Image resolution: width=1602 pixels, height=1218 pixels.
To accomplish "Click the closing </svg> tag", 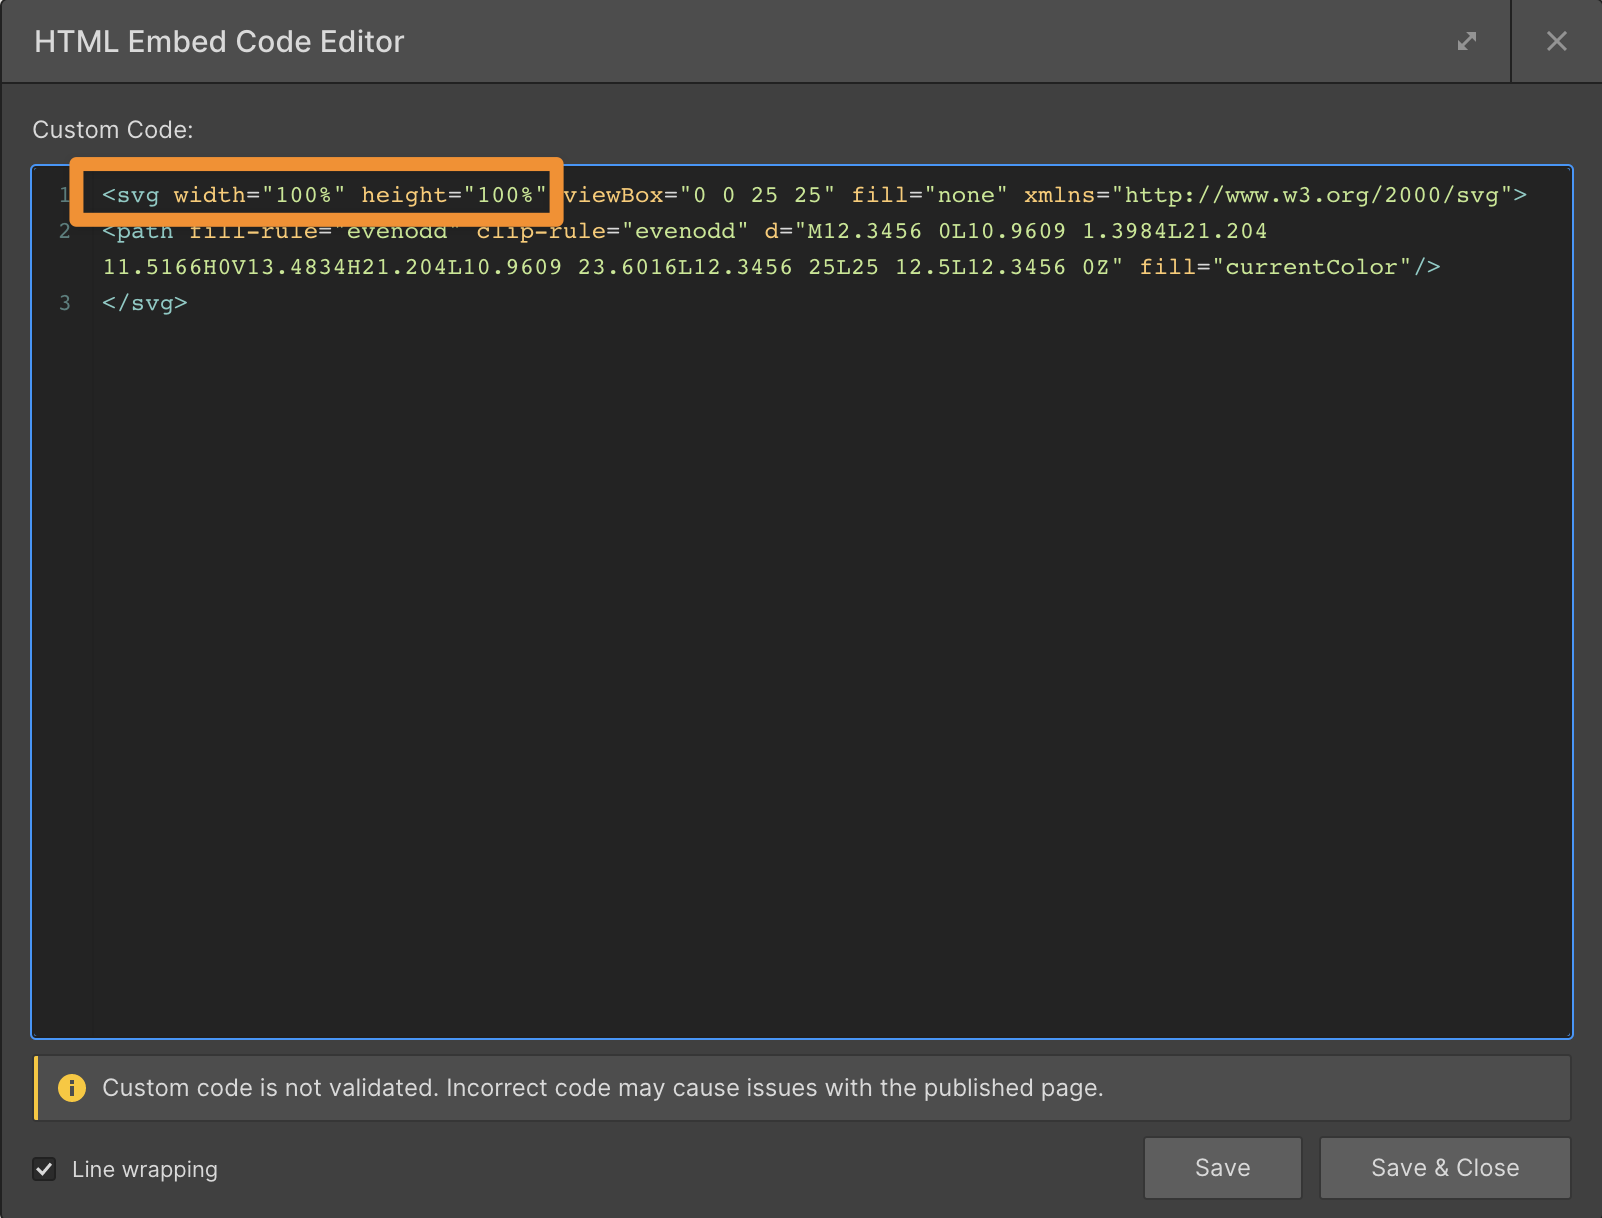I will click(145, 303).
